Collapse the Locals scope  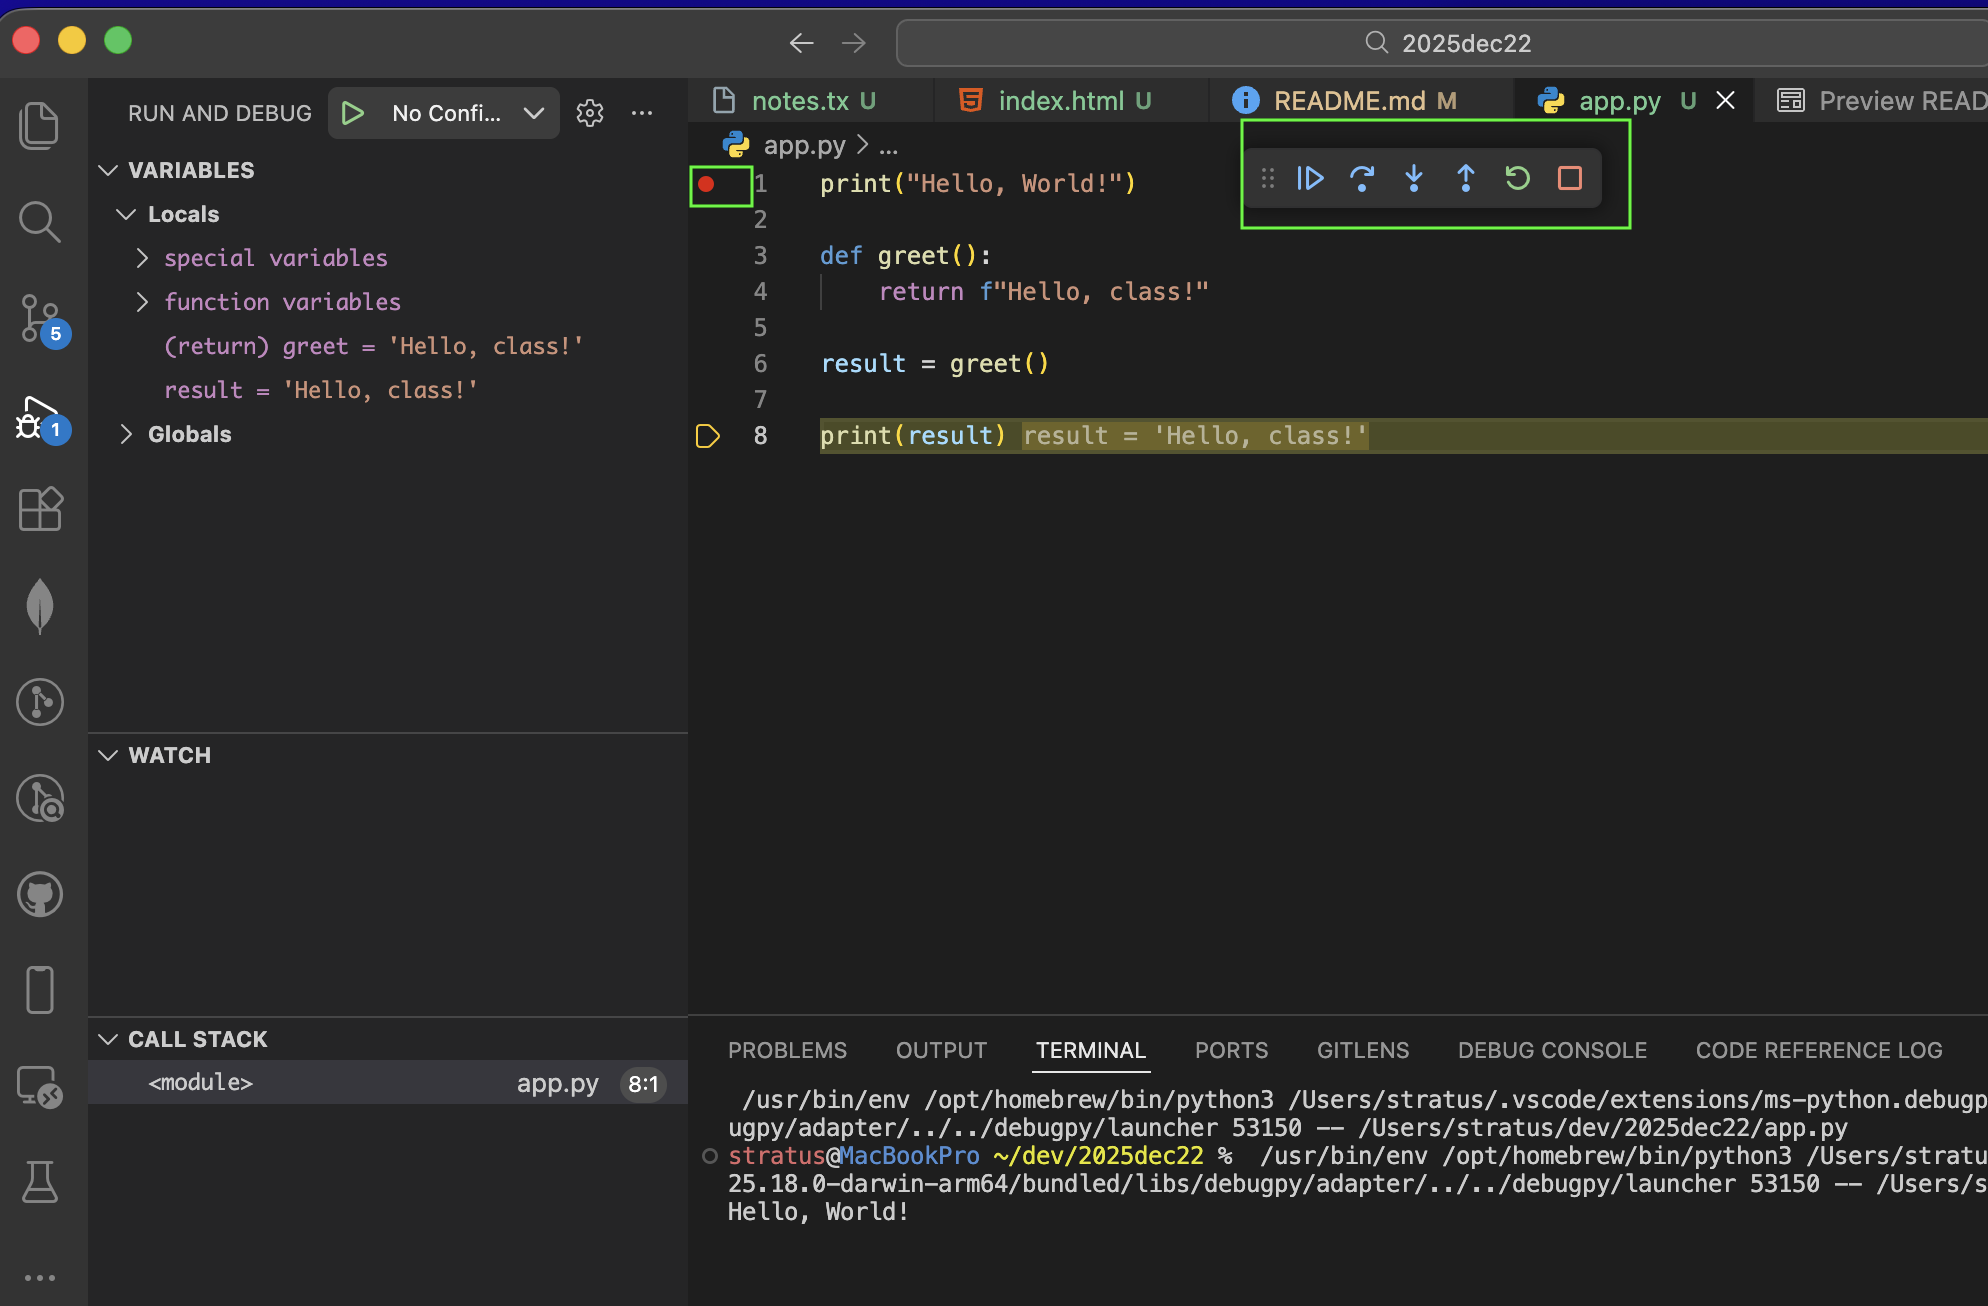tap(126, 215)
